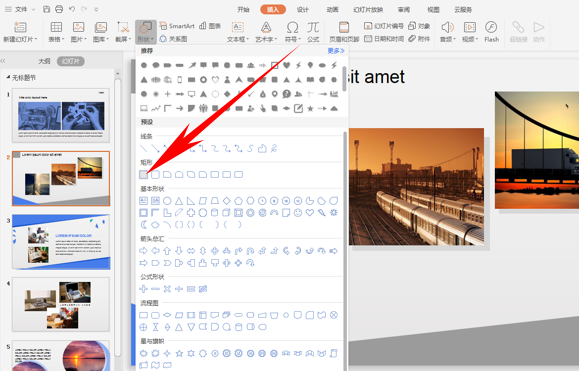Viewport: 579px width, 371px height.
Task: Select the filled heart in recommended shapes
Action: click(x=287, y=65)
